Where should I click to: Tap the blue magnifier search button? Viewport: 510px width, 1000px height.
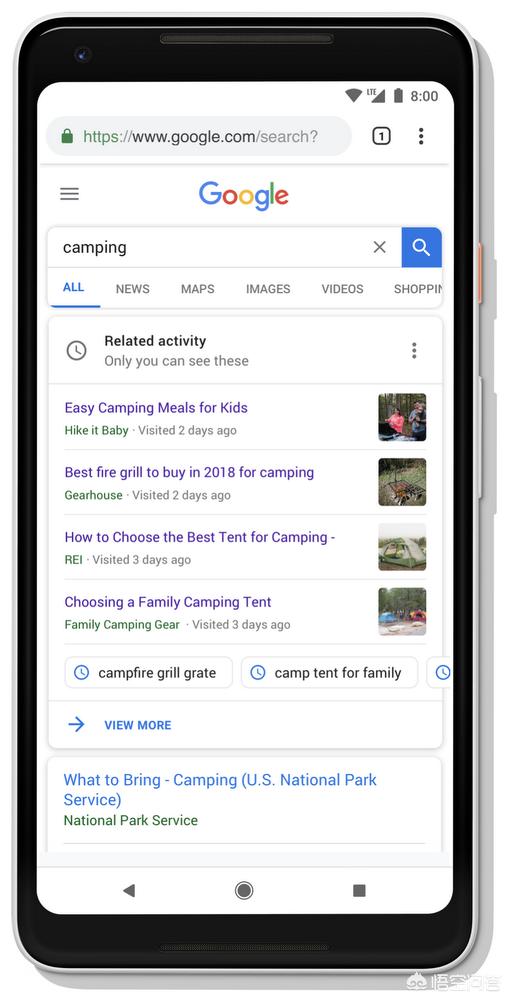point(421,247)
